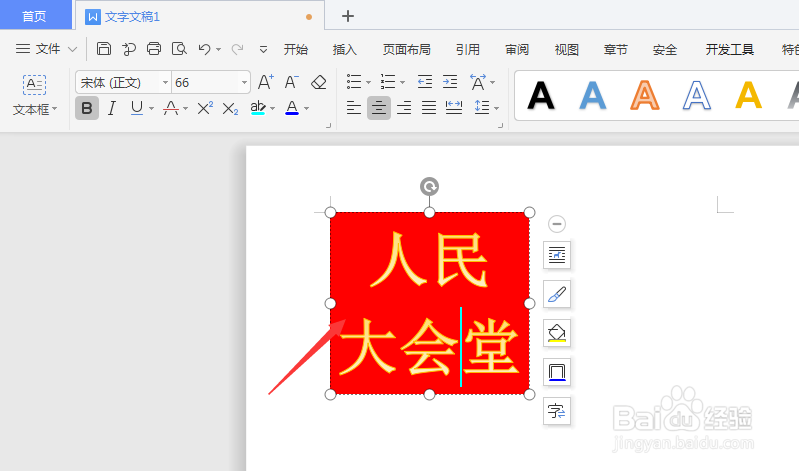Toggle Bold formatting
799x471 pixels.
pos(87,108)
